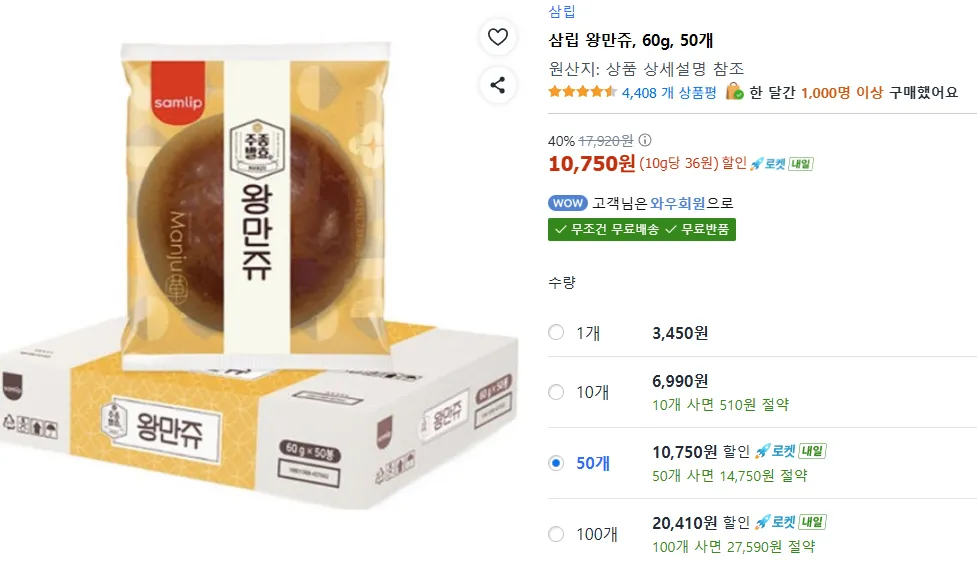Click the Rocket delivery badge beside 10,750원 headline price

click(x=782, y=163)
